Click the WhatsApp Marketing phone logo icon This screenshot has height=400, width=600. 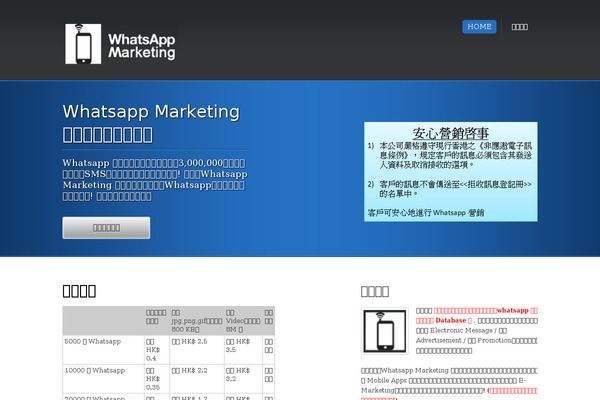[83, 44]
